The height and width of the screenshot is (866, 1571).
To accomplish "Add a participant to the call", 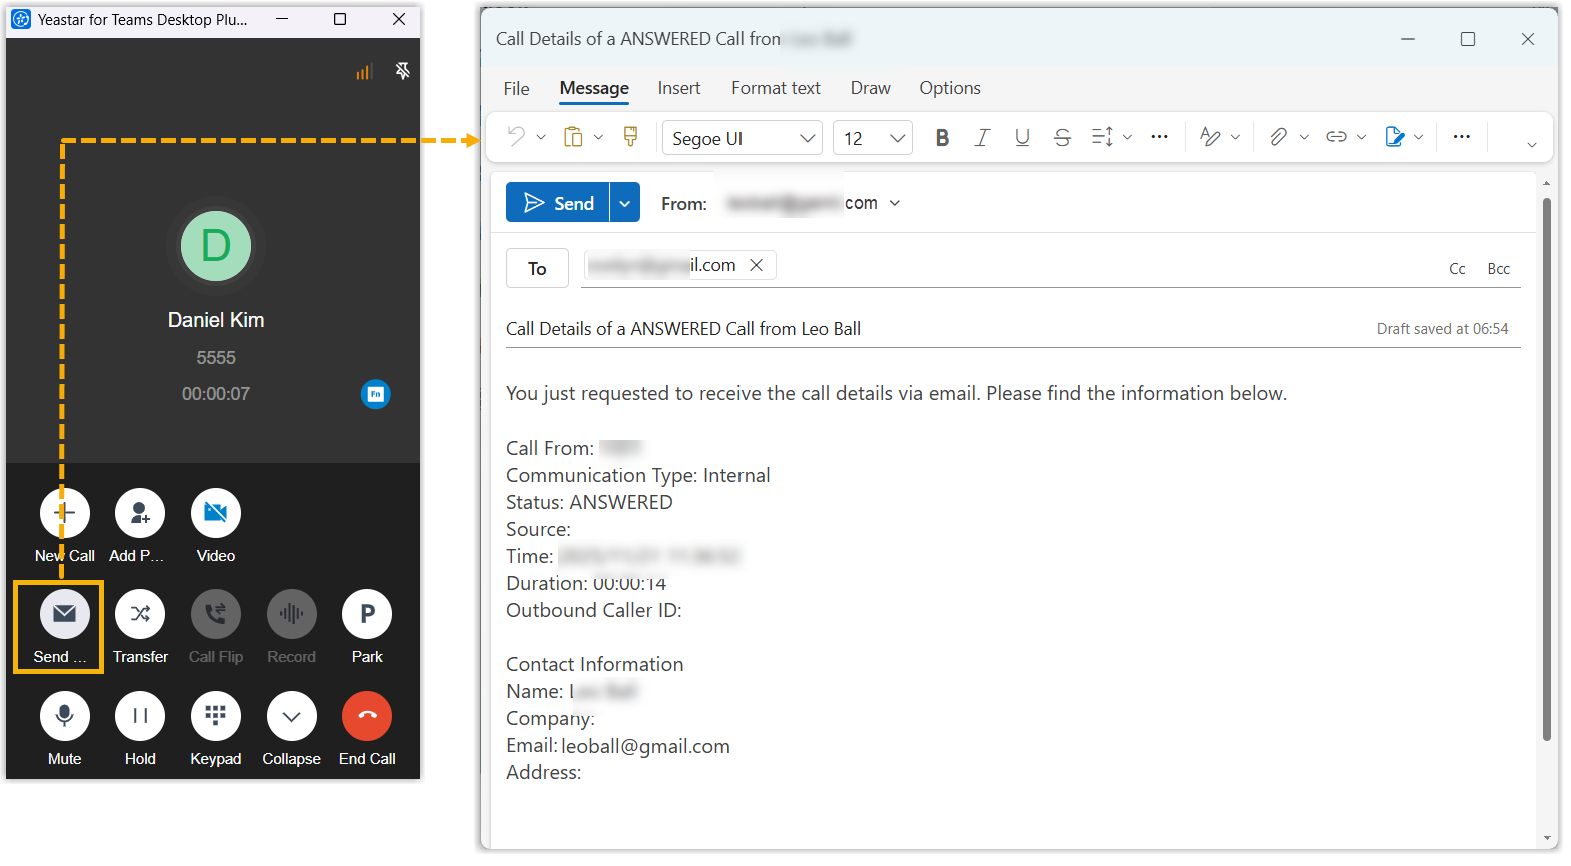I will (140, 513).
